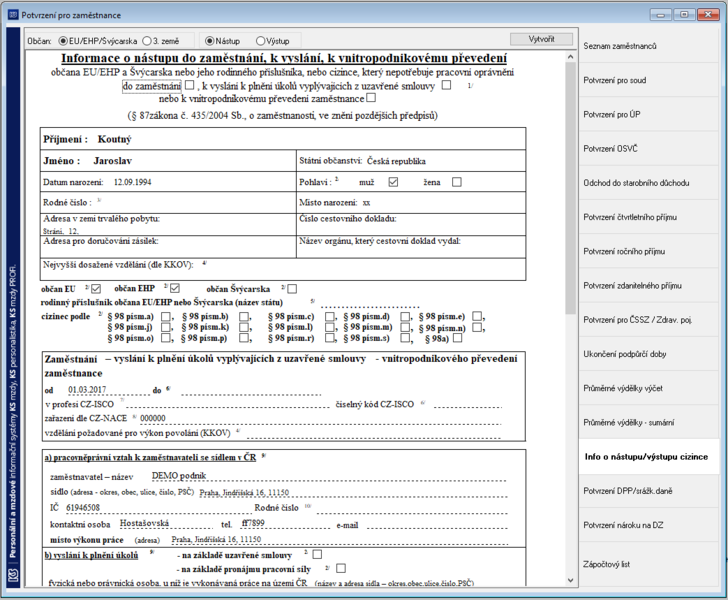
Task: Click the employer name DEMO podnik
Action: click(179, 476)
